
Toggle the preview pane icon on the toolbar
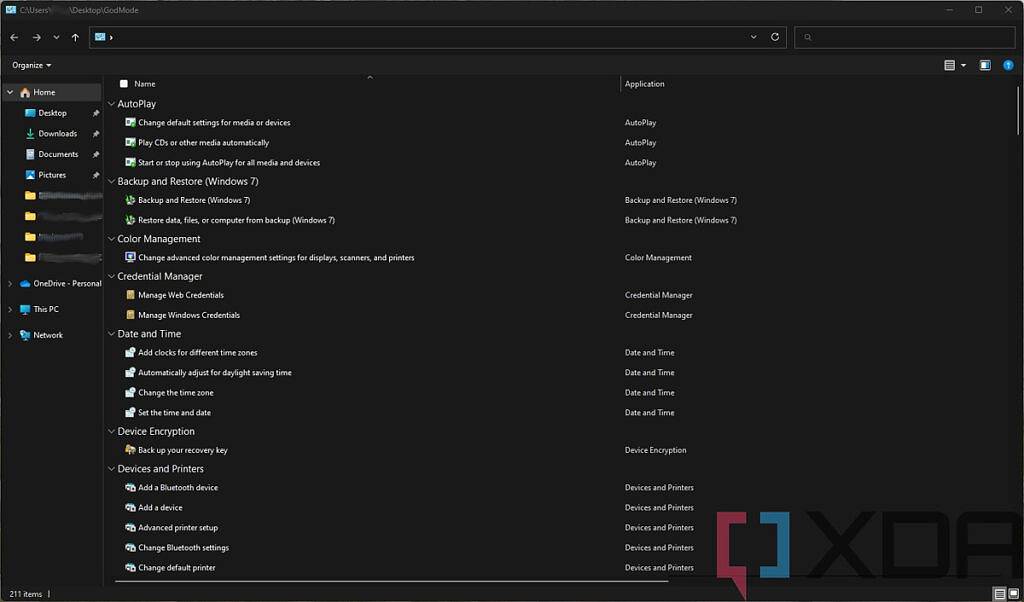pyautogui.click(x=984, y=64)
